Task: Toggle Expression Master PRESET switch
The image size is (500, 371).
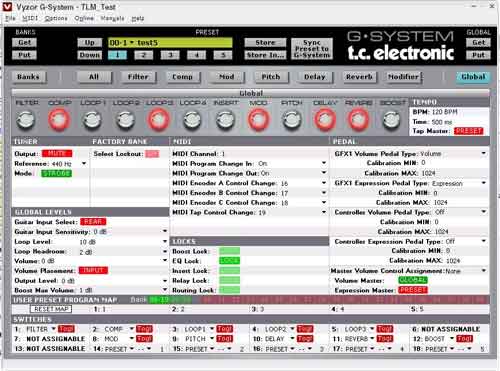Action: (x=413, y=290)
